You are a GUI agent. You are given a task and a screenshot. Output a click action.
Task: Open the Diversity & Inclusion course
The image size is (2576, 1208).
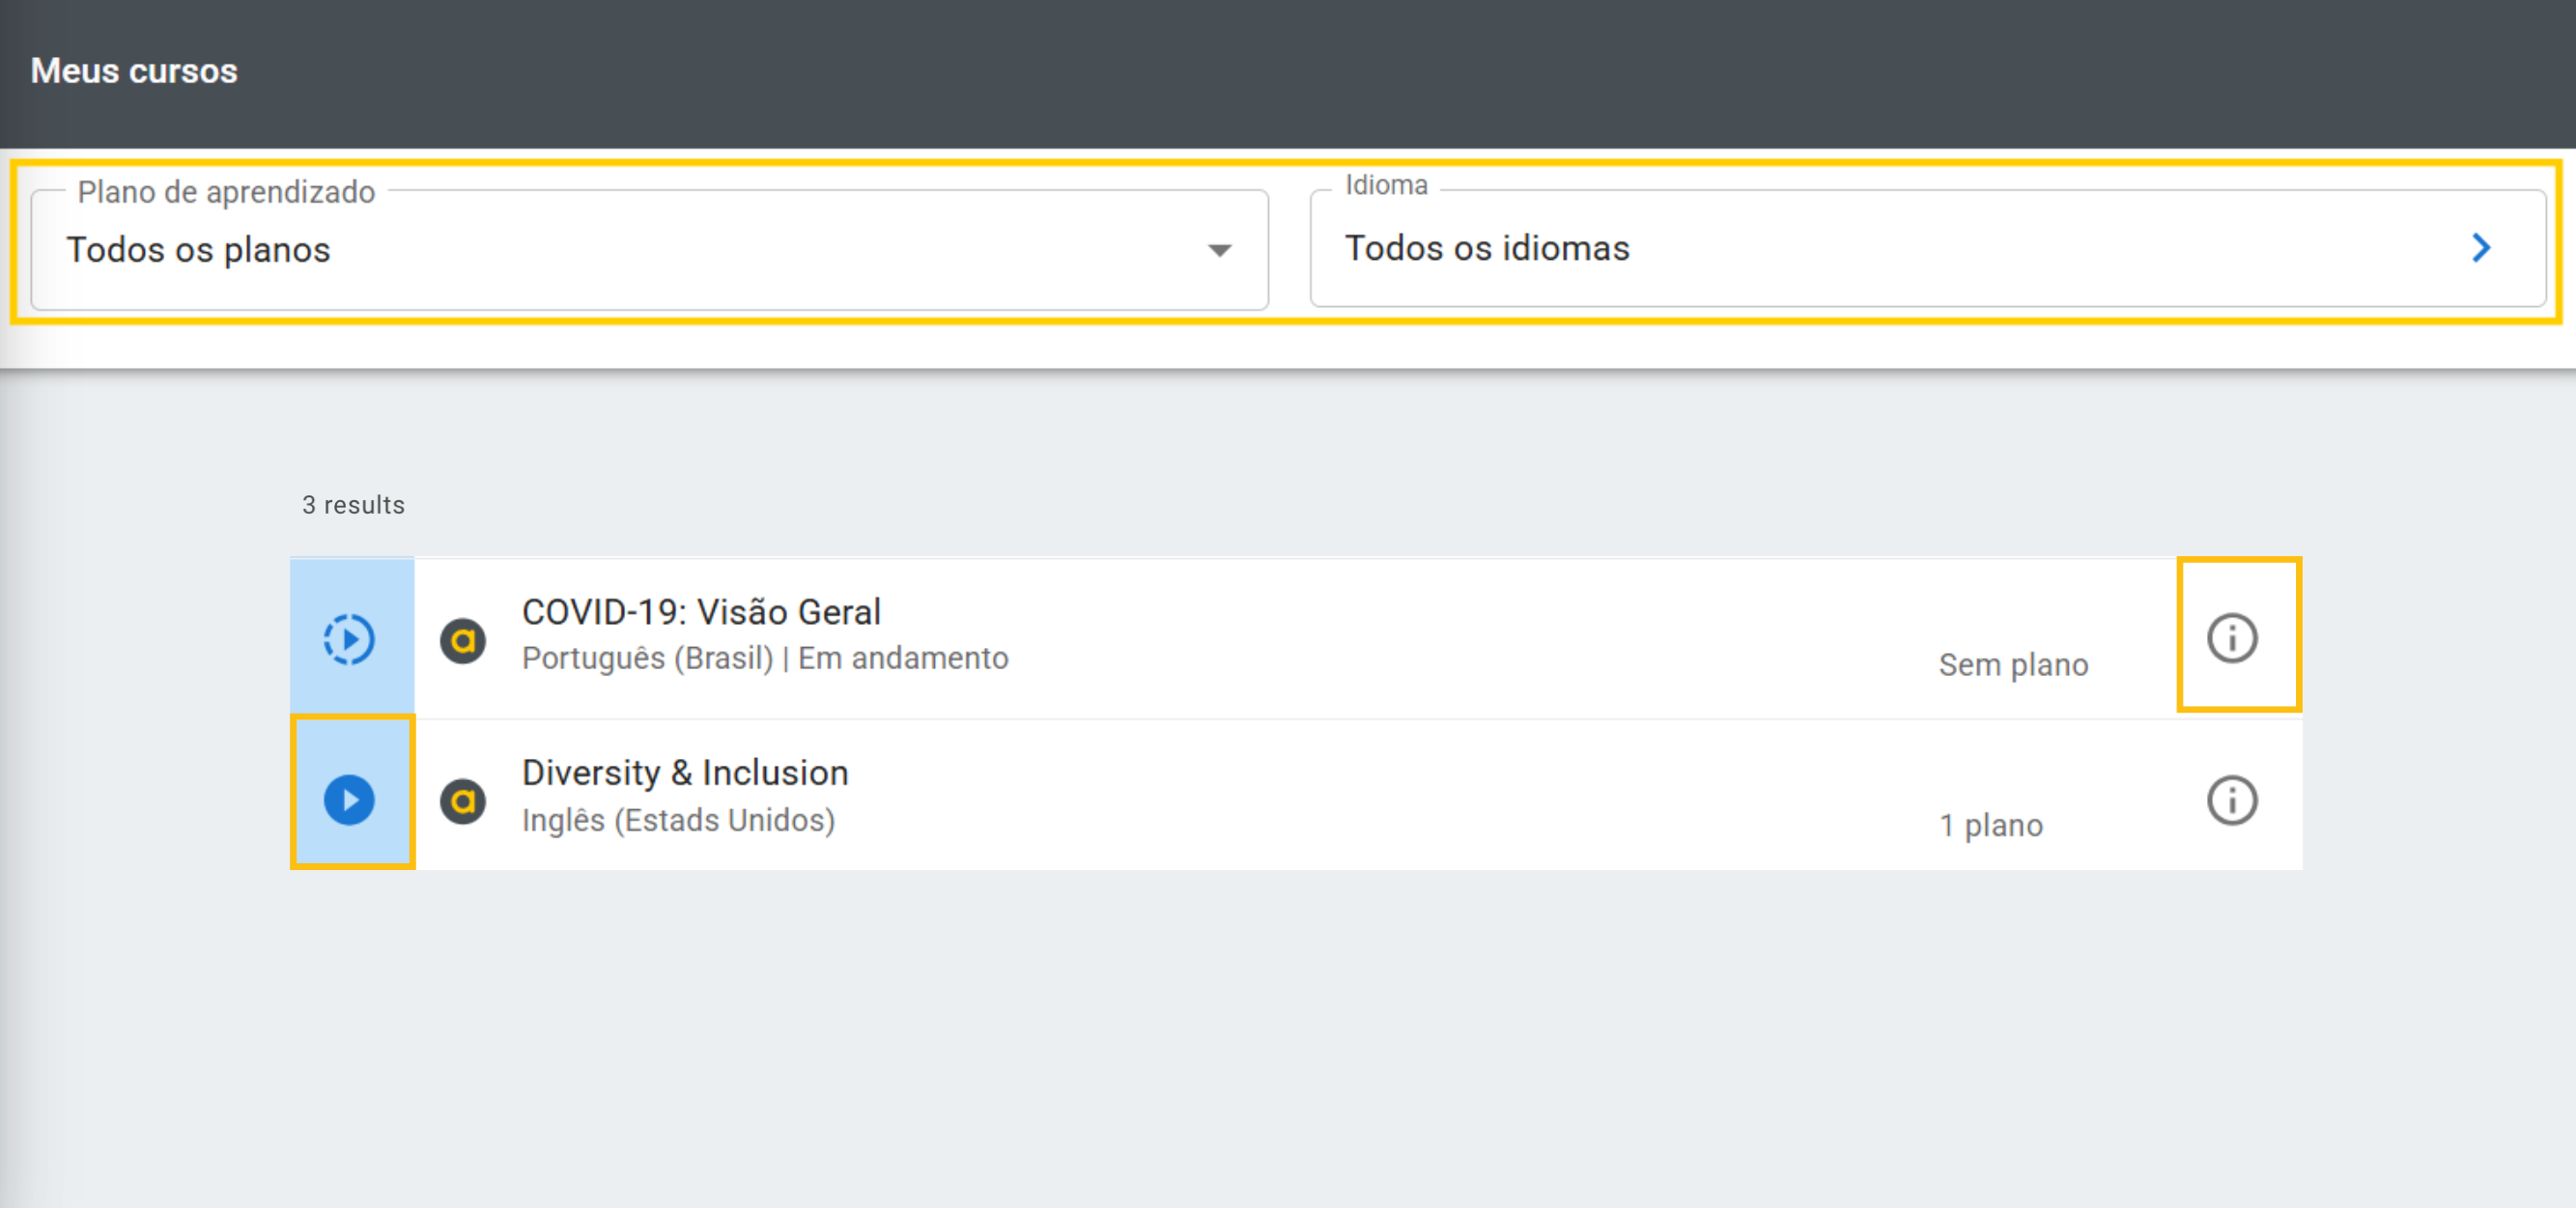coord(684,772)
